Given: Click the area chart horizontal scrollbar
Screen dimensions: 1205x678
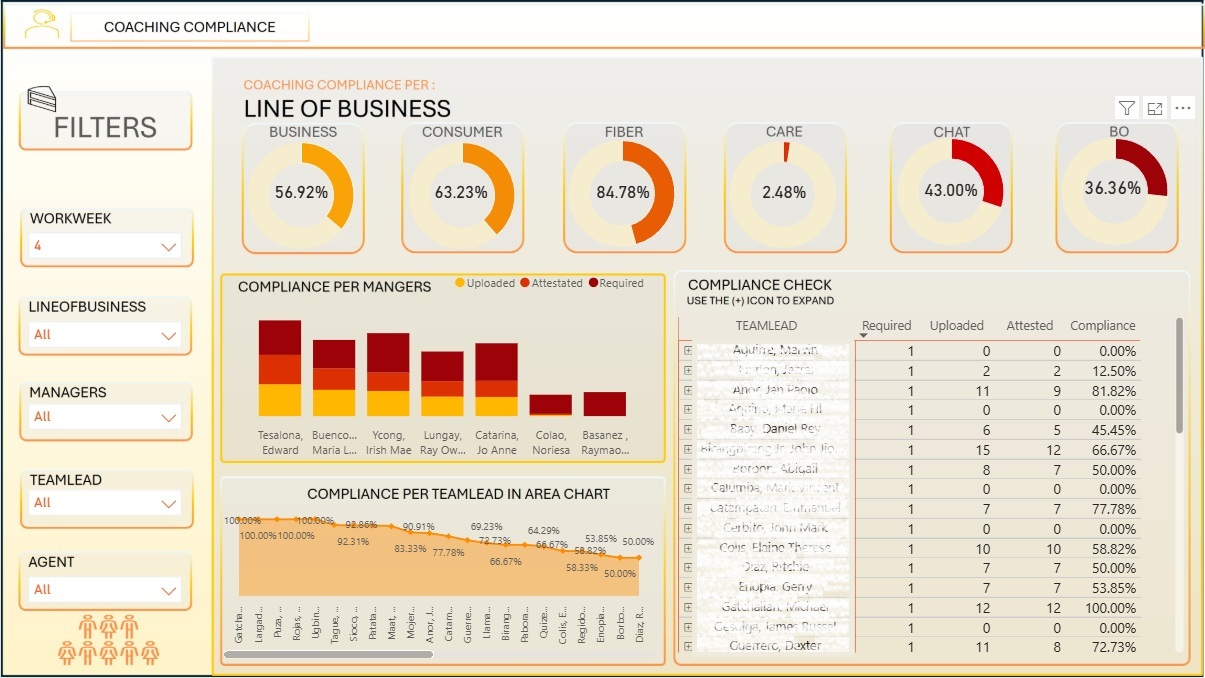Looking at the screenshot, I should [x=328, y=655].
